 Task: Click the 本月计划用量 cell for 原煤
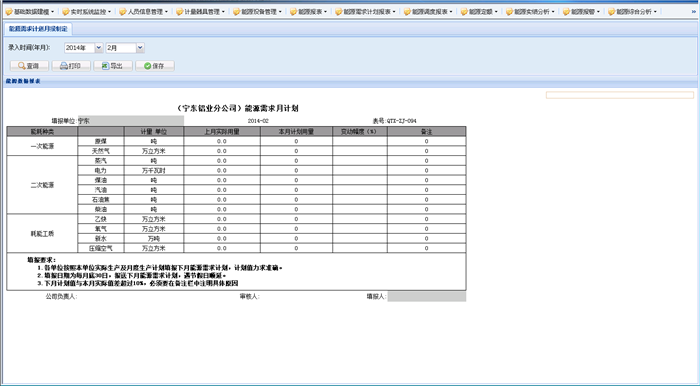tap(296, 141)
